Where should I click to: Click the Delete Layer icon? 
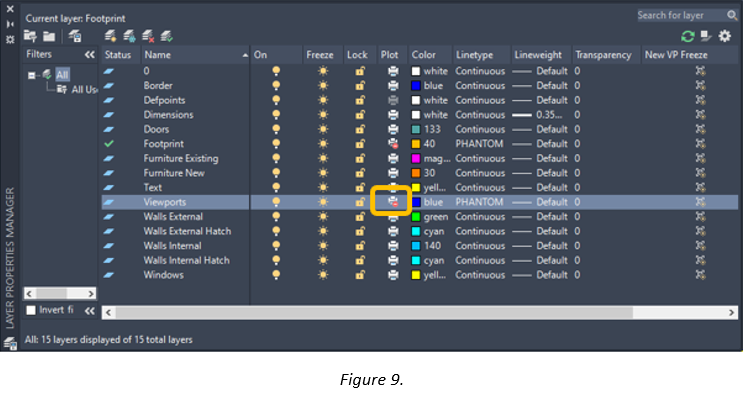(x=148, y=36)
